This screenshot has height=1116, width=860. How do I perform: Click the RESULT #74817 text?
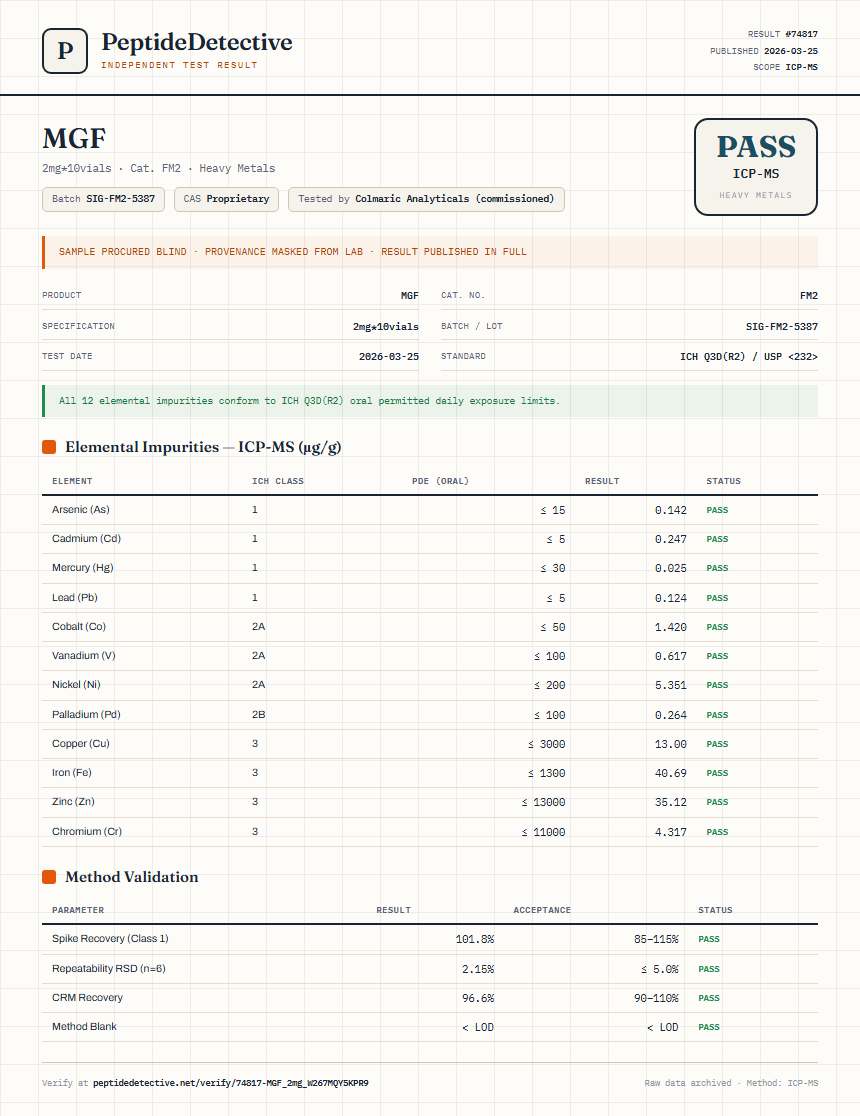click(x=782, y=34)
